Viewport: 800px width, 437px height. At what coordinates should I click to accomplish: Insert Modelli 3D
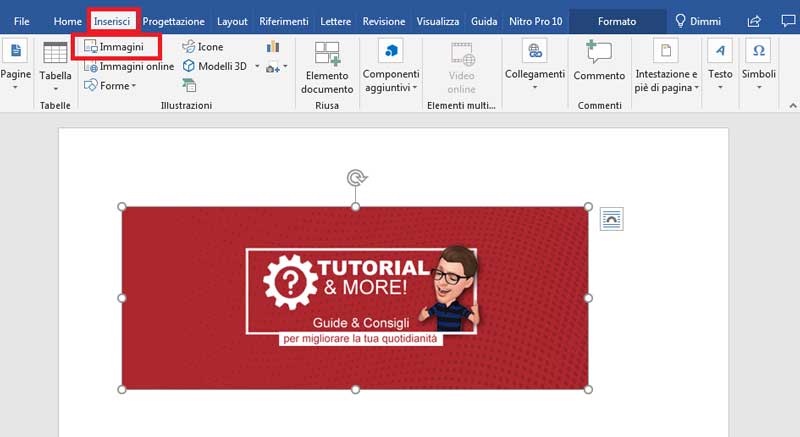coord(215,66)
